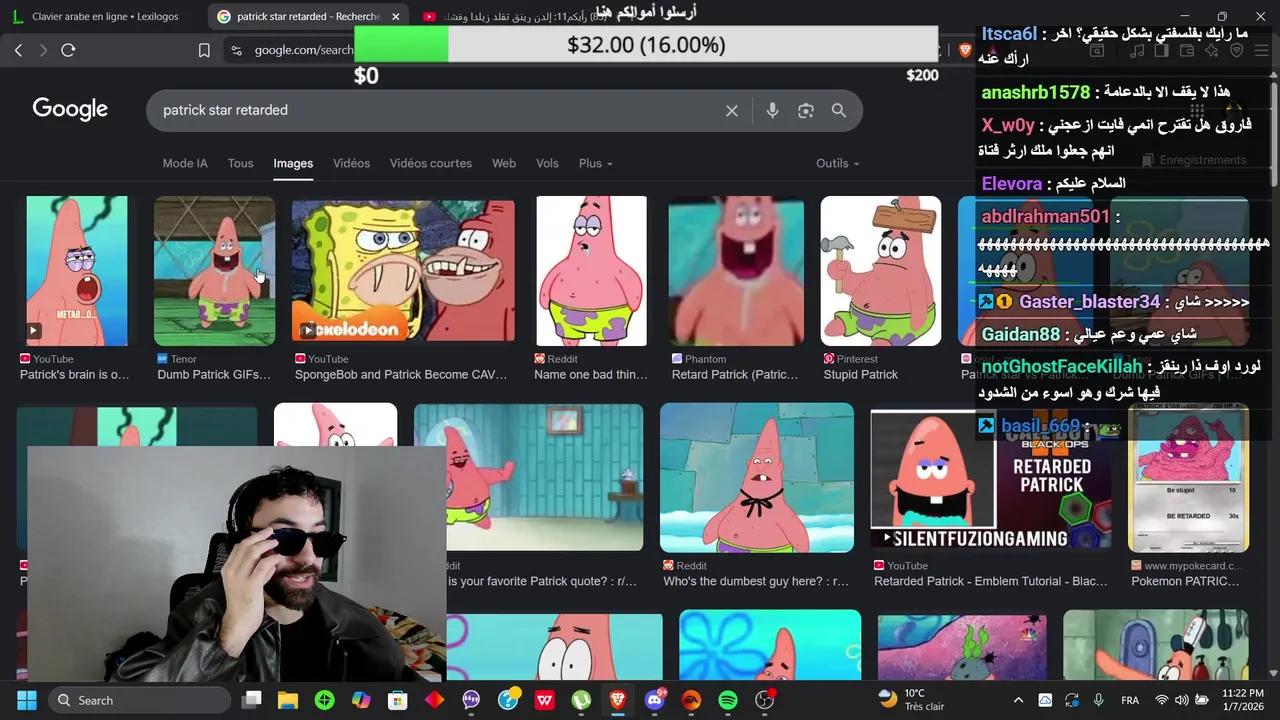Click the google.com address bar
This screenshot has width=1280, height=720.
(303, 50)
